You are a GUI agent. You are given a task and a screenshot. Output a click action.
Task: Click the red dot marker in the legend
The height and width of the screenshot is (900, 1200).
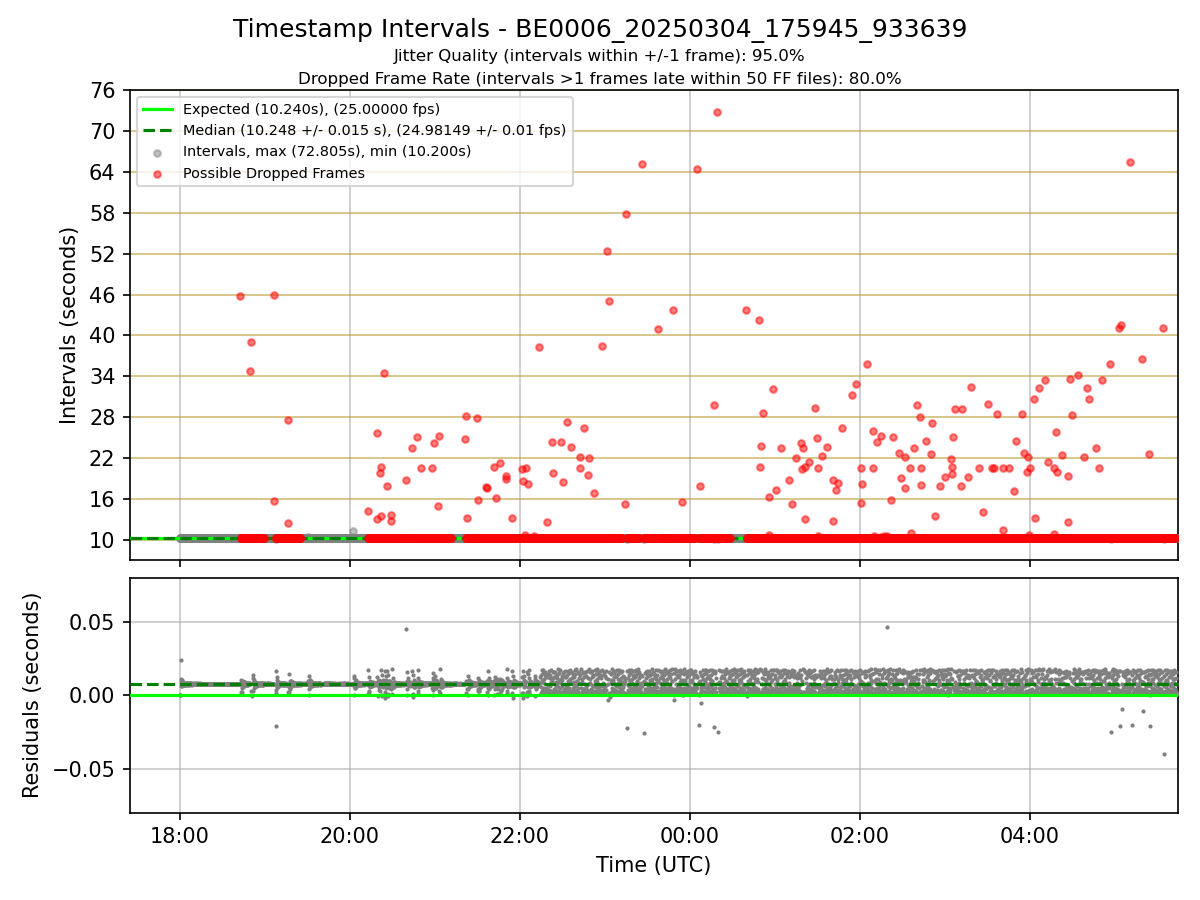click(158, 173)
